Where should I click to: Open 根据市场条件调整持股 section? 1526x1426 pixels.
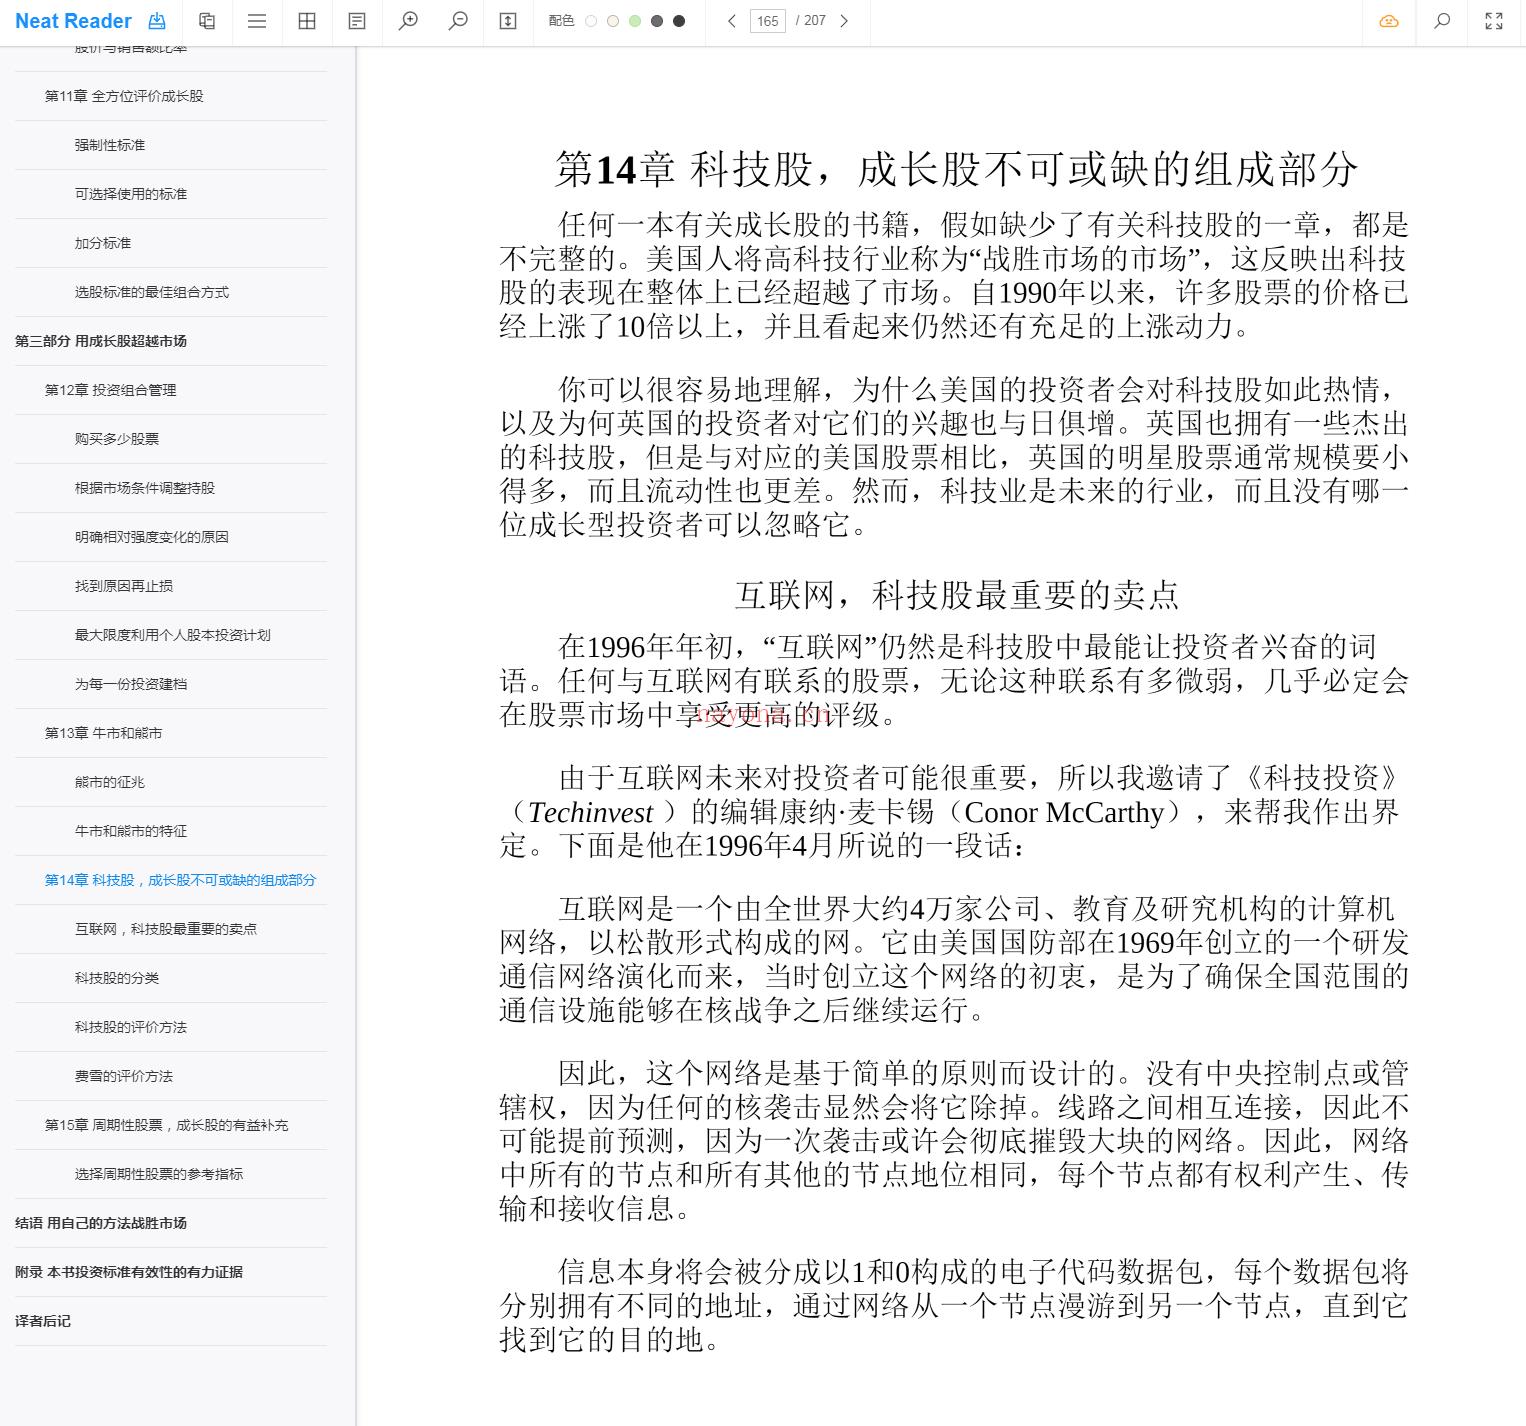tap(145, 488)
